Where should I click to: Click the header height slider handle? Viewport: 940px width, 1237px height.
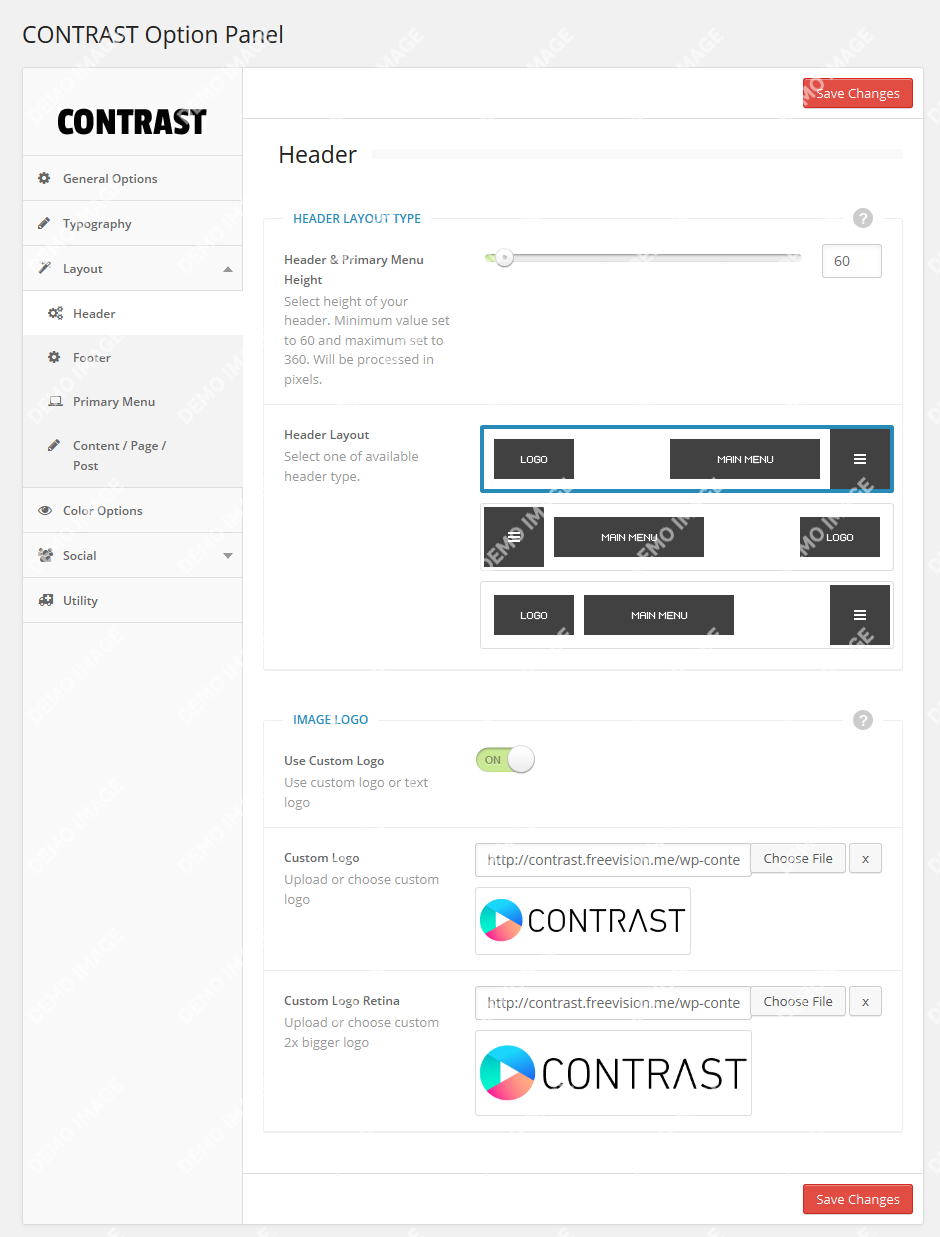(x=505, y=258)
